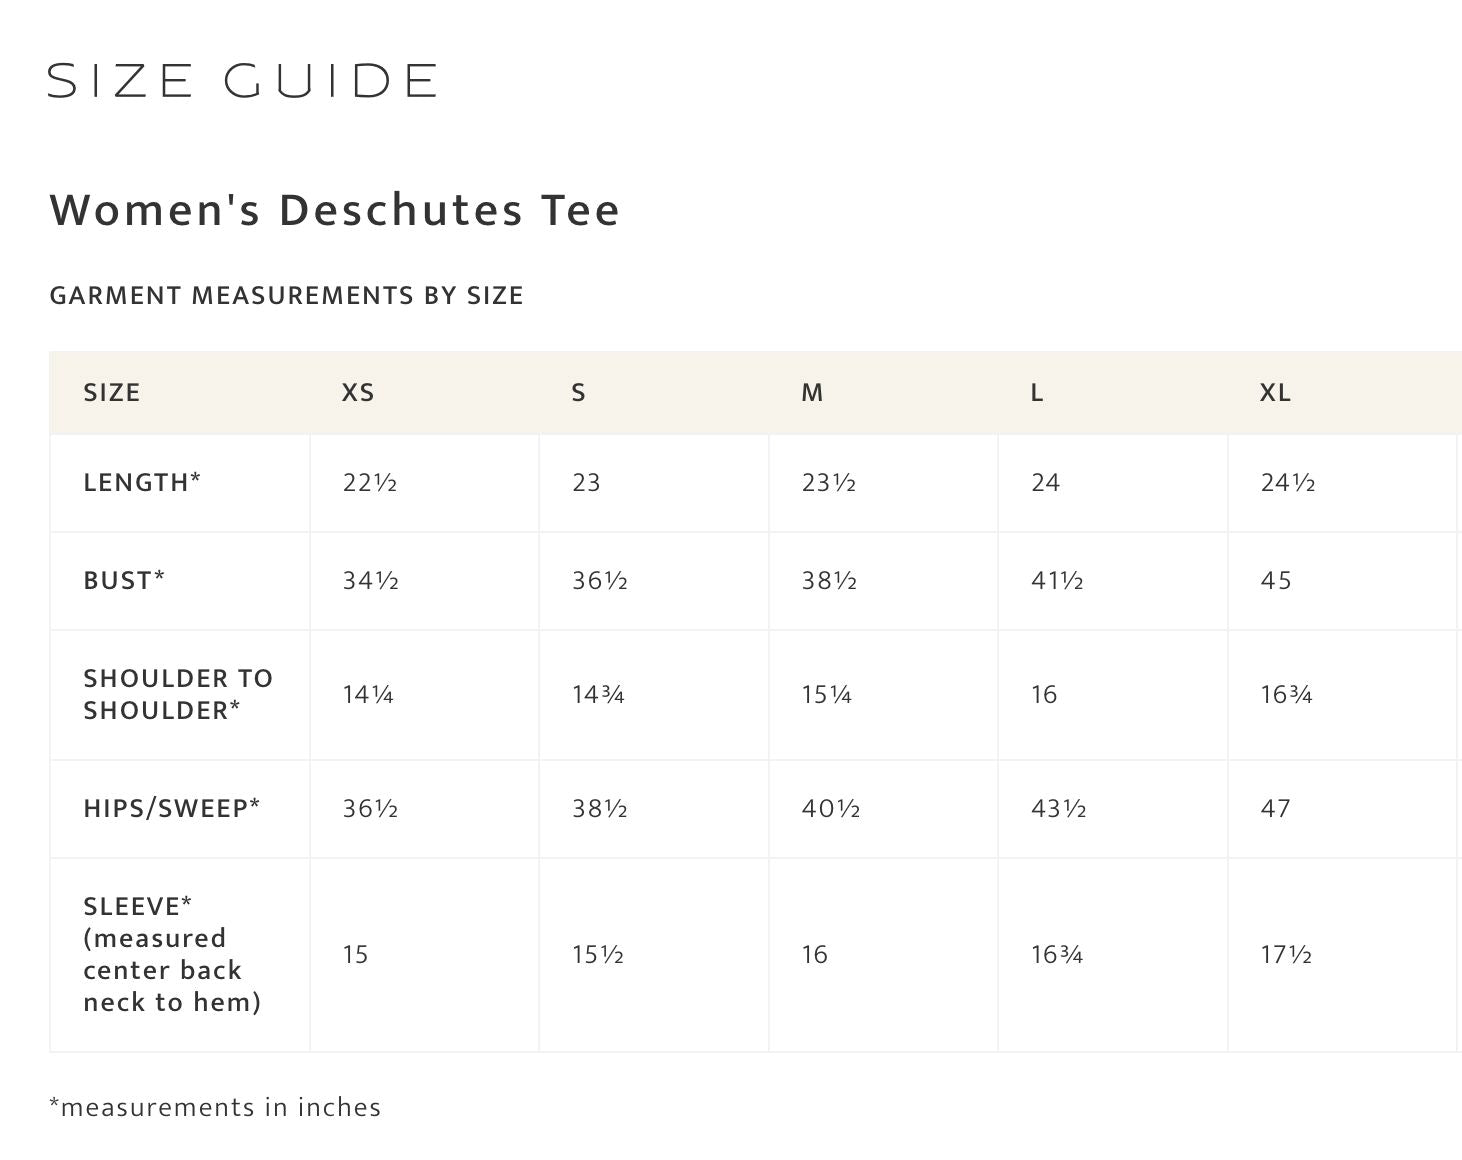Select the S column header
1462x1160 pixels.
(x=578, y=393)
